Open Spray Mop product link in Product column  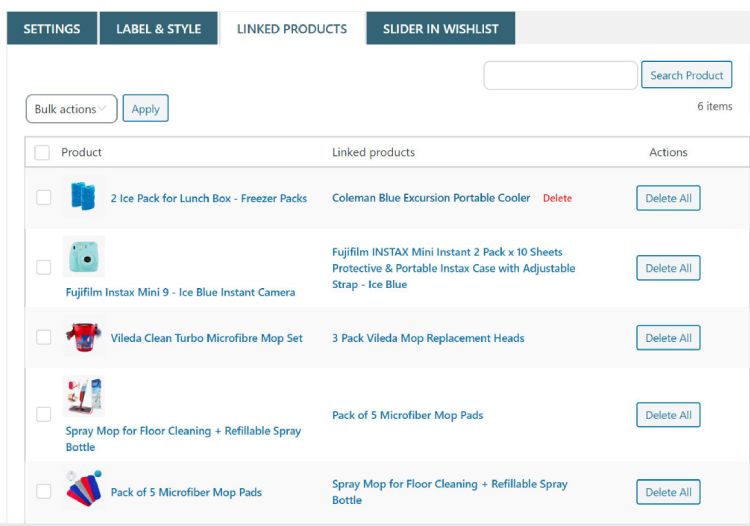[183, 438]
